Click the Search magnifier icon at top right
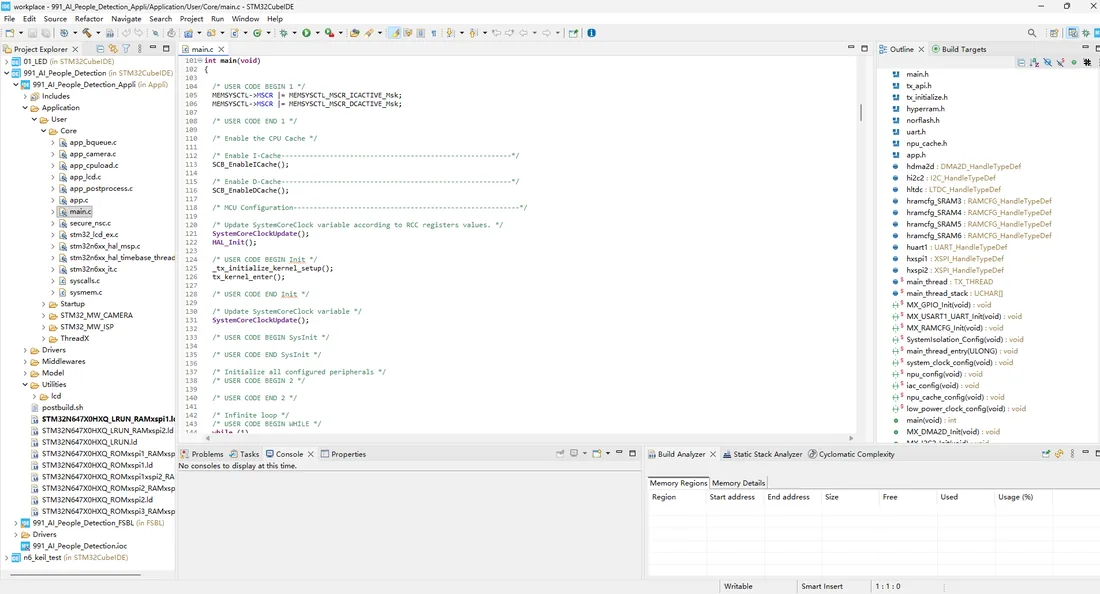 (1031, 33)
